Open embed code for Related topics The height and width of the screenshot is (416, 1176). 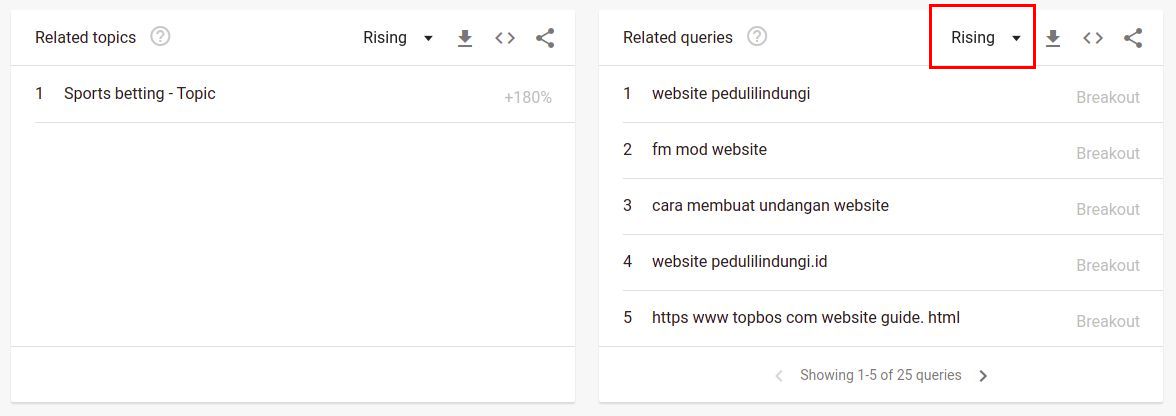pyautogui.click(x=505, y=38)
